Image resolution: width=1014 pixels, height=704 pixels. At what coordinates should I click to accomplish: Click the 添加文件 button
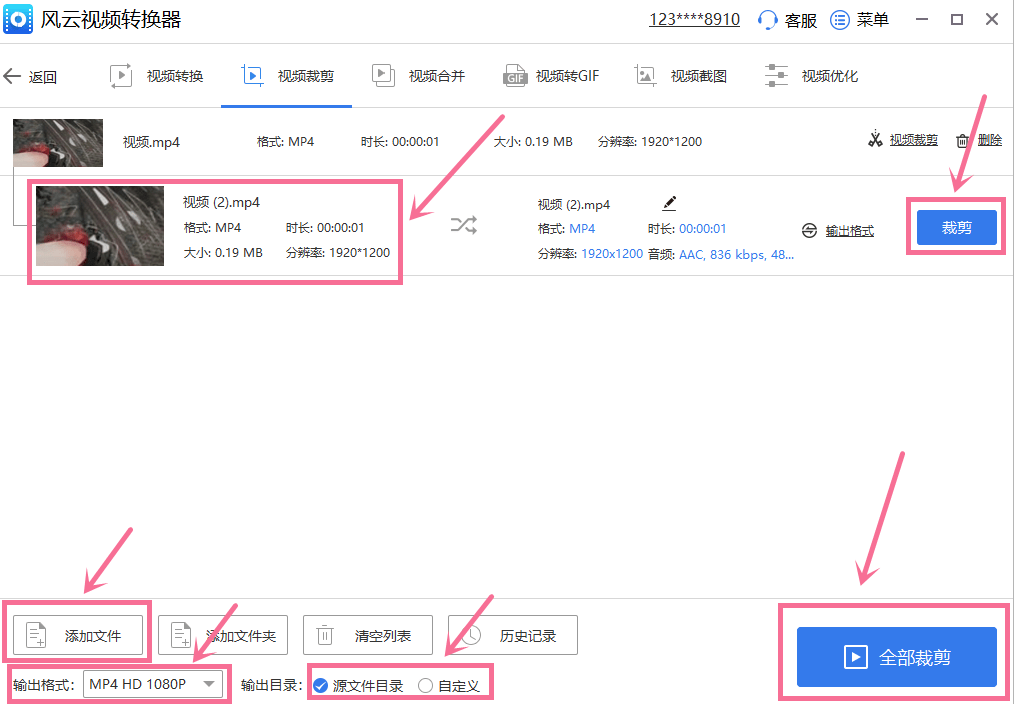(x=78, y=635)
